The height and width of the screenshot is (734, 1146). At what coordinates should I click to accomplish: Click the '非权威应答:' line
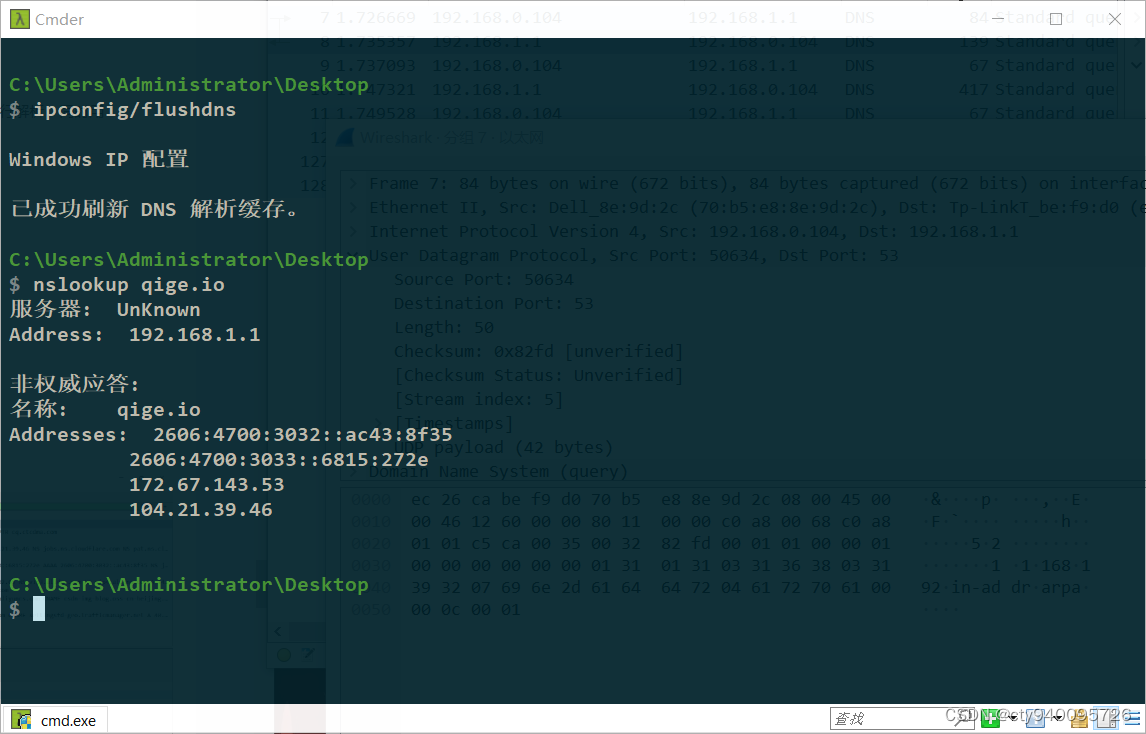pos(74,384)
